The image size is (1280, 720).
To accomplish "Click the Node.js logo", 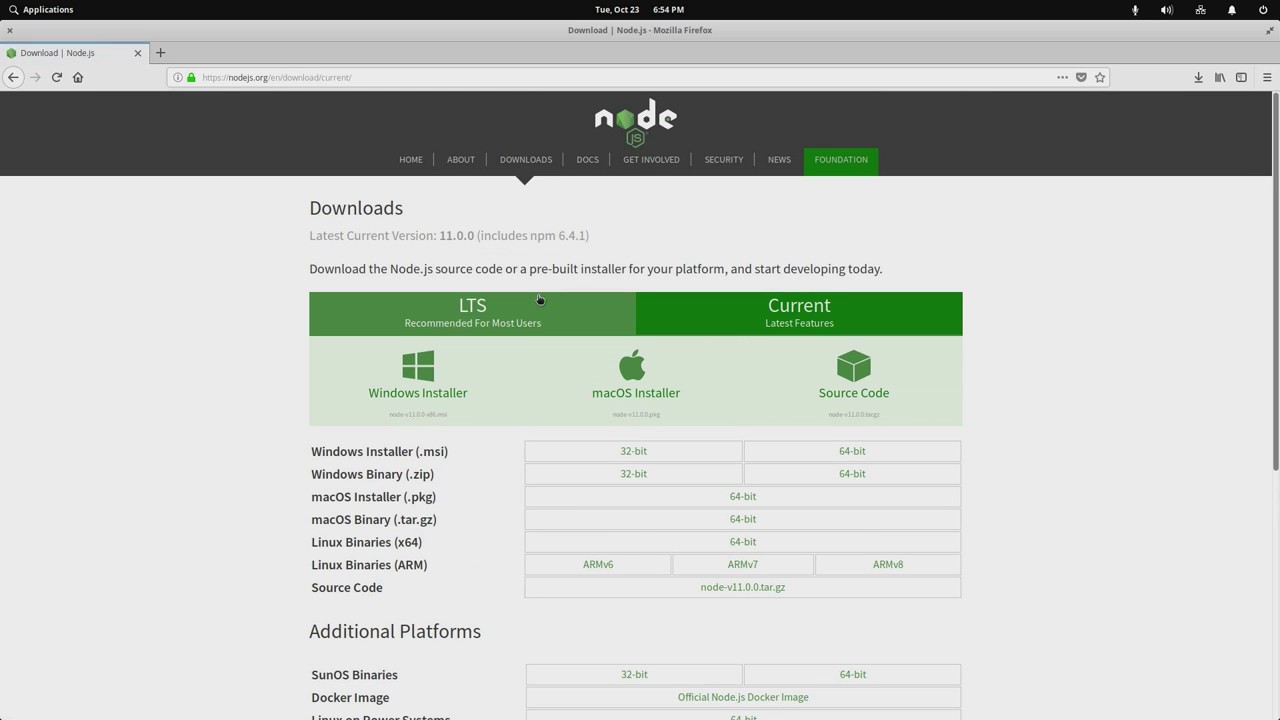I will pyautogui.click(x=636, y=122).
